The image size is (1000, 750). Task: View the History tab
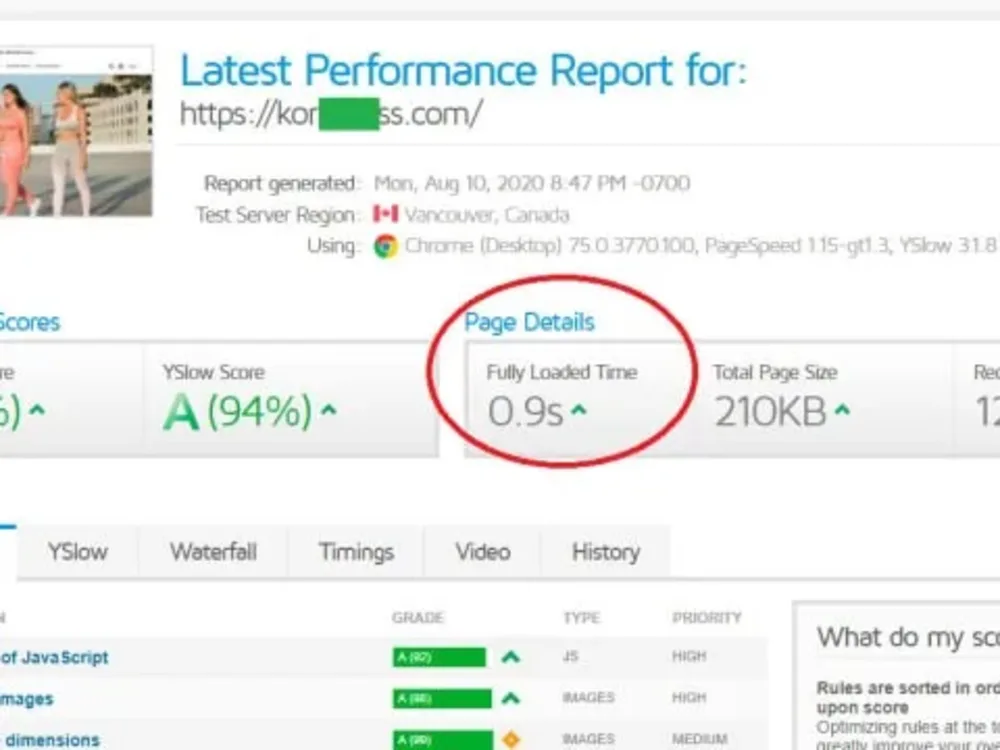click(605, 552)
